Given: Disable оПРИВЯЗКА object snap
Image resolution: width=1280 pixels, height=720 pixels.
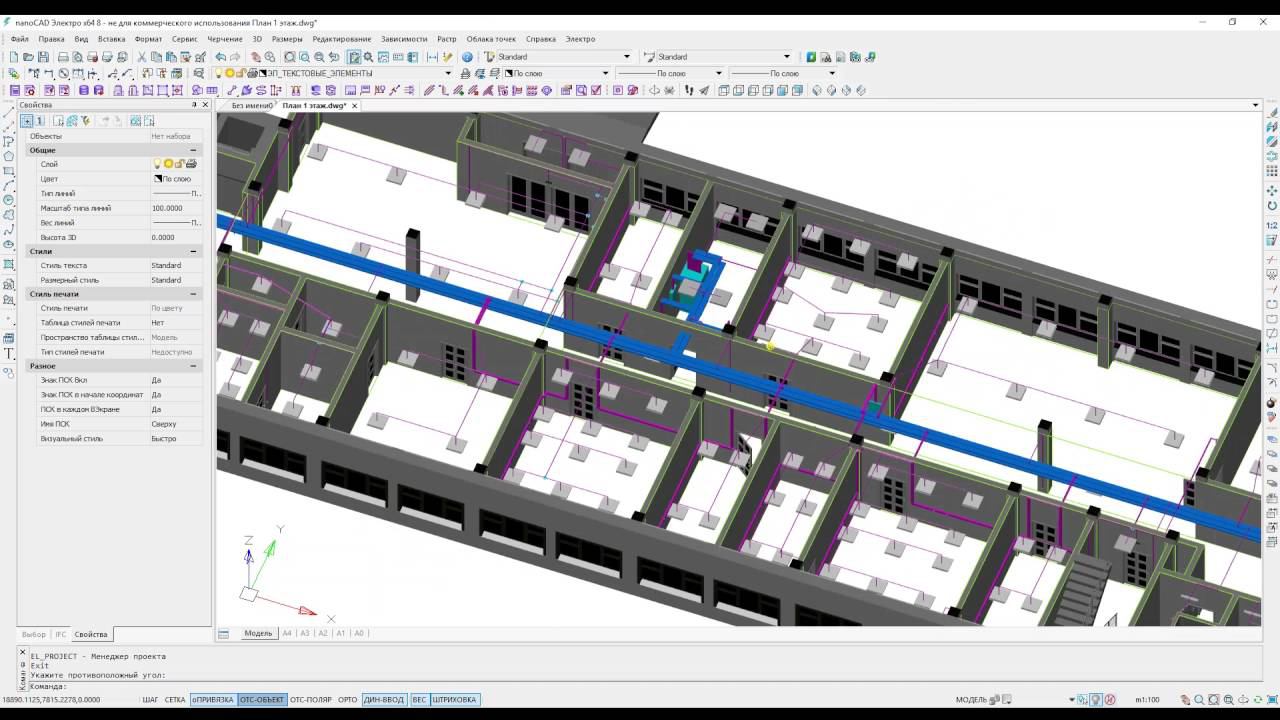Looking at the screenshot, I should [212, 700].
